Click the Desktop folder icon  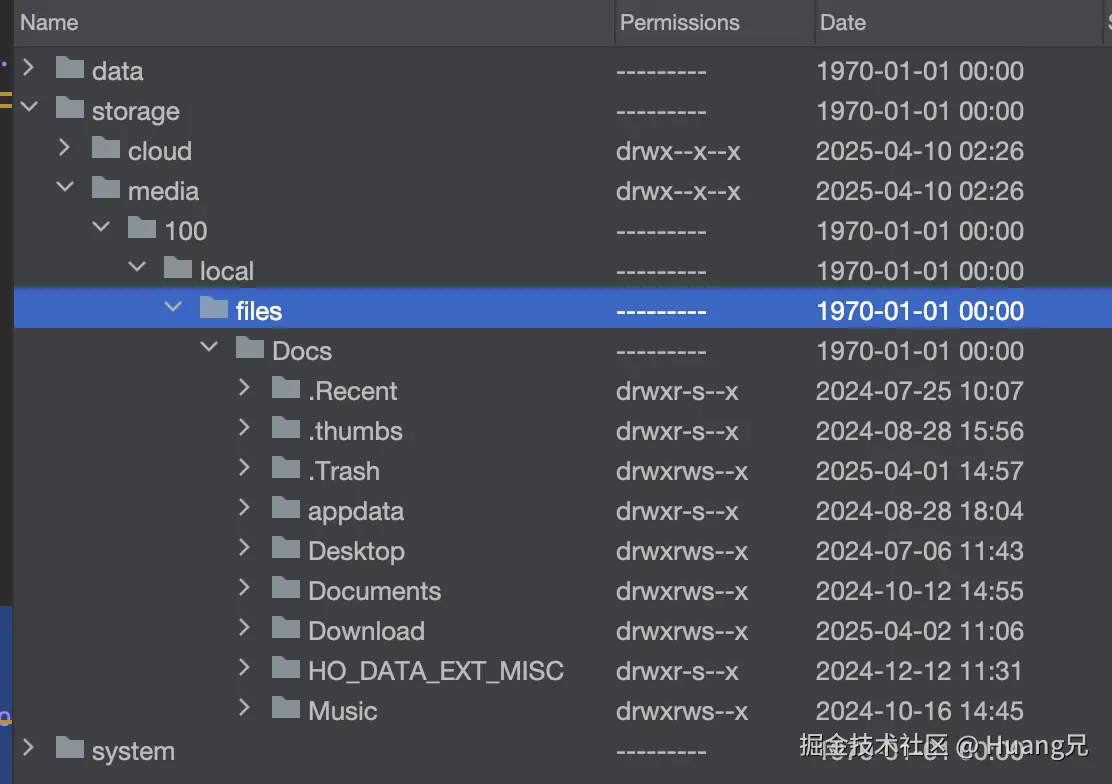285,550
